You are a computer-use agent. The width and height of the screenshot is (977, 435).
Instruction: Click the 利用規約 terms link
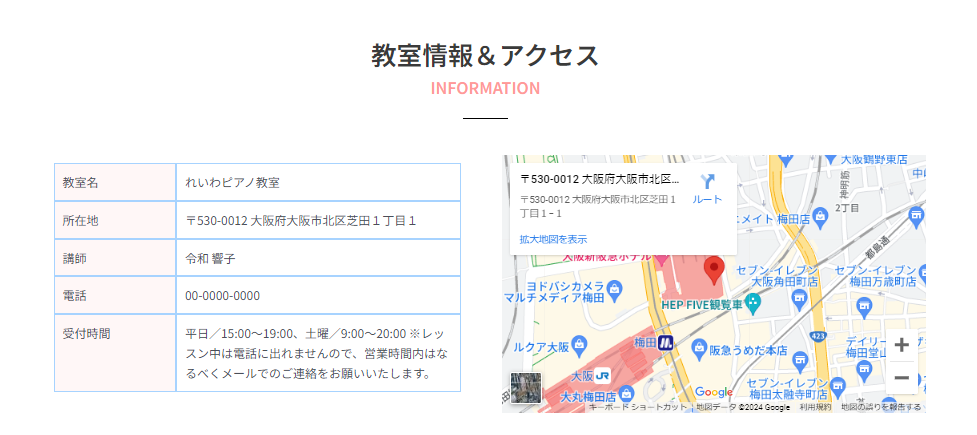815,408
